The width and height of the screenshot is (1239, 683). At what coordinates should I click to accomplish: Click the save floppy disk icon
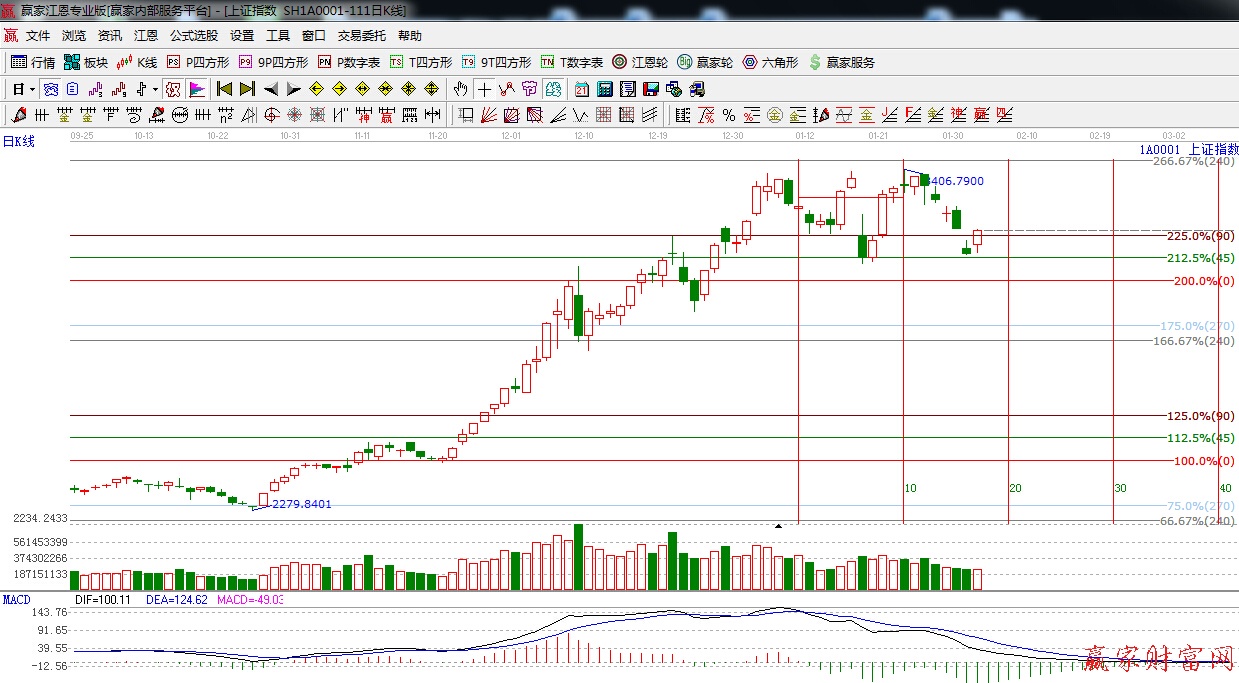pyautogui.click(x=652, y=89)
